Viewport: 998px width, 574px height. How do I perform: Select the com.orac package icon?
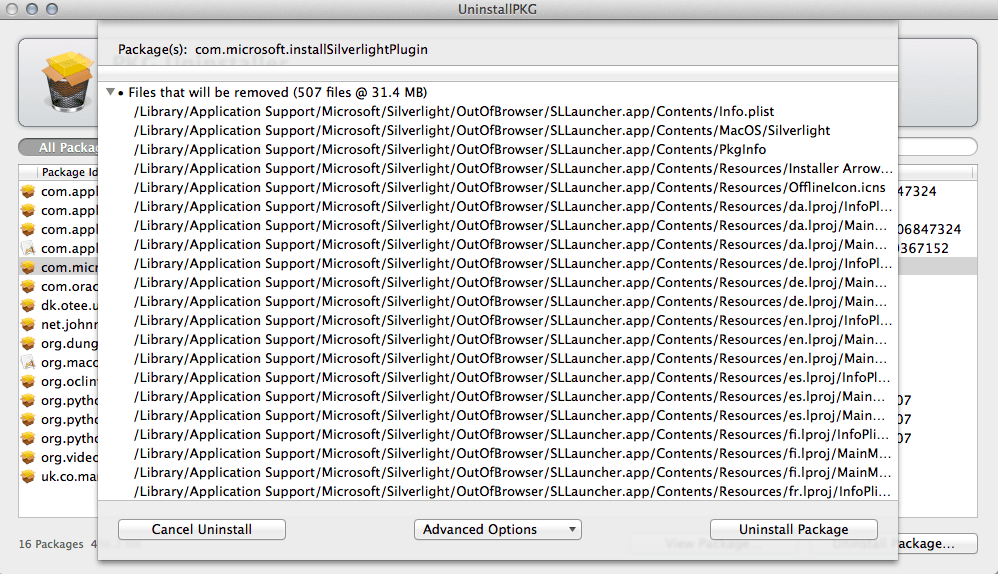[28, 286]
